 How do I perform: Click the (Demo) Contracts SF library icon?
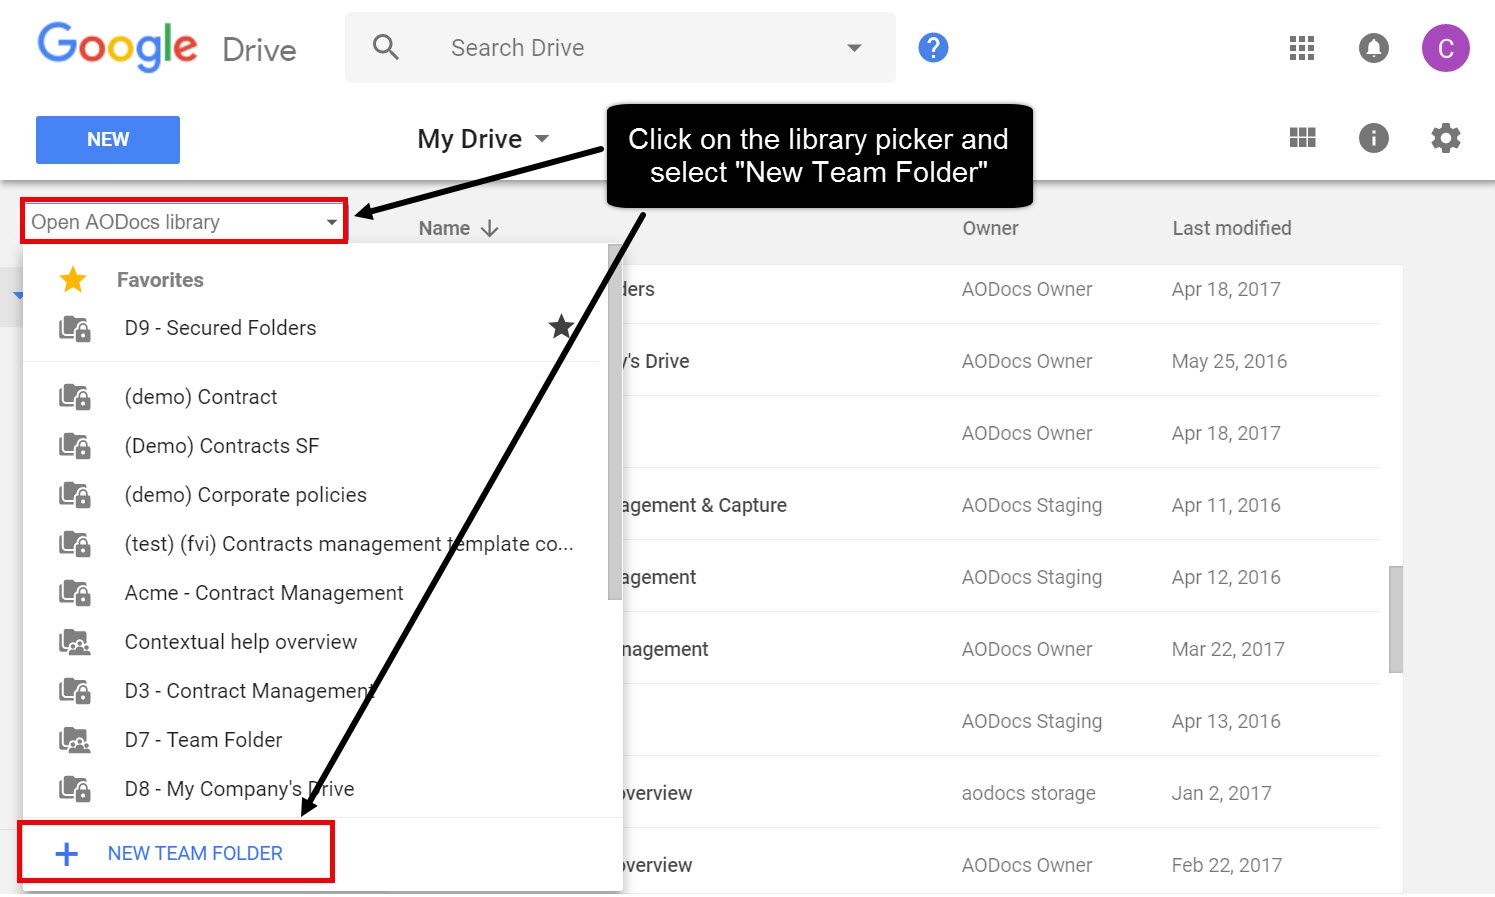click(75, 446)
